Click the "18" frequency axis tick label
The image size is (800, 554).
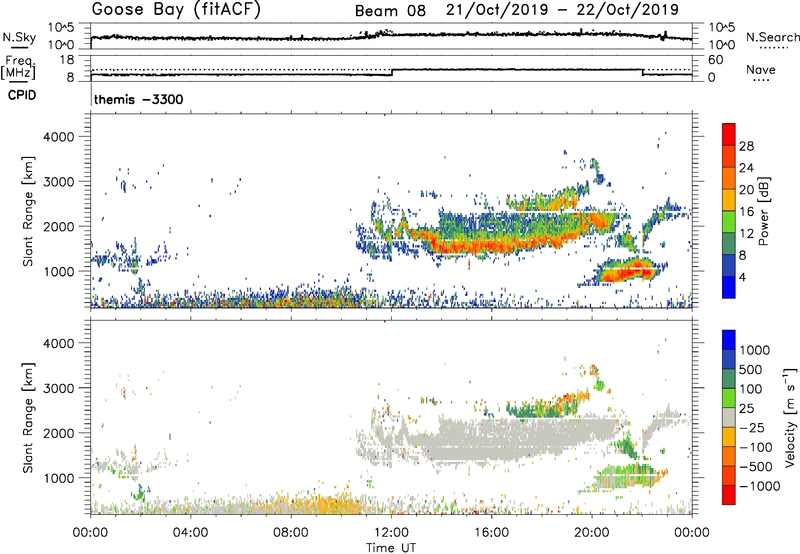tap(67, 60)
